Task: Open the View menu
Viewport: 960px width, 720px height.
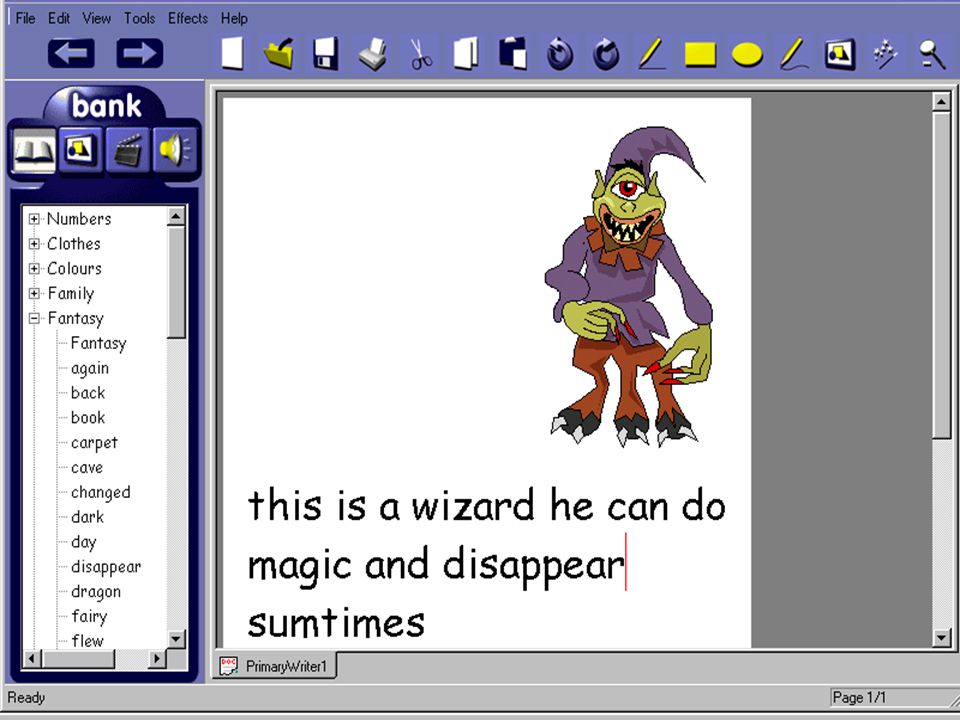Action: pyautogui.click(x=97, y=18)
